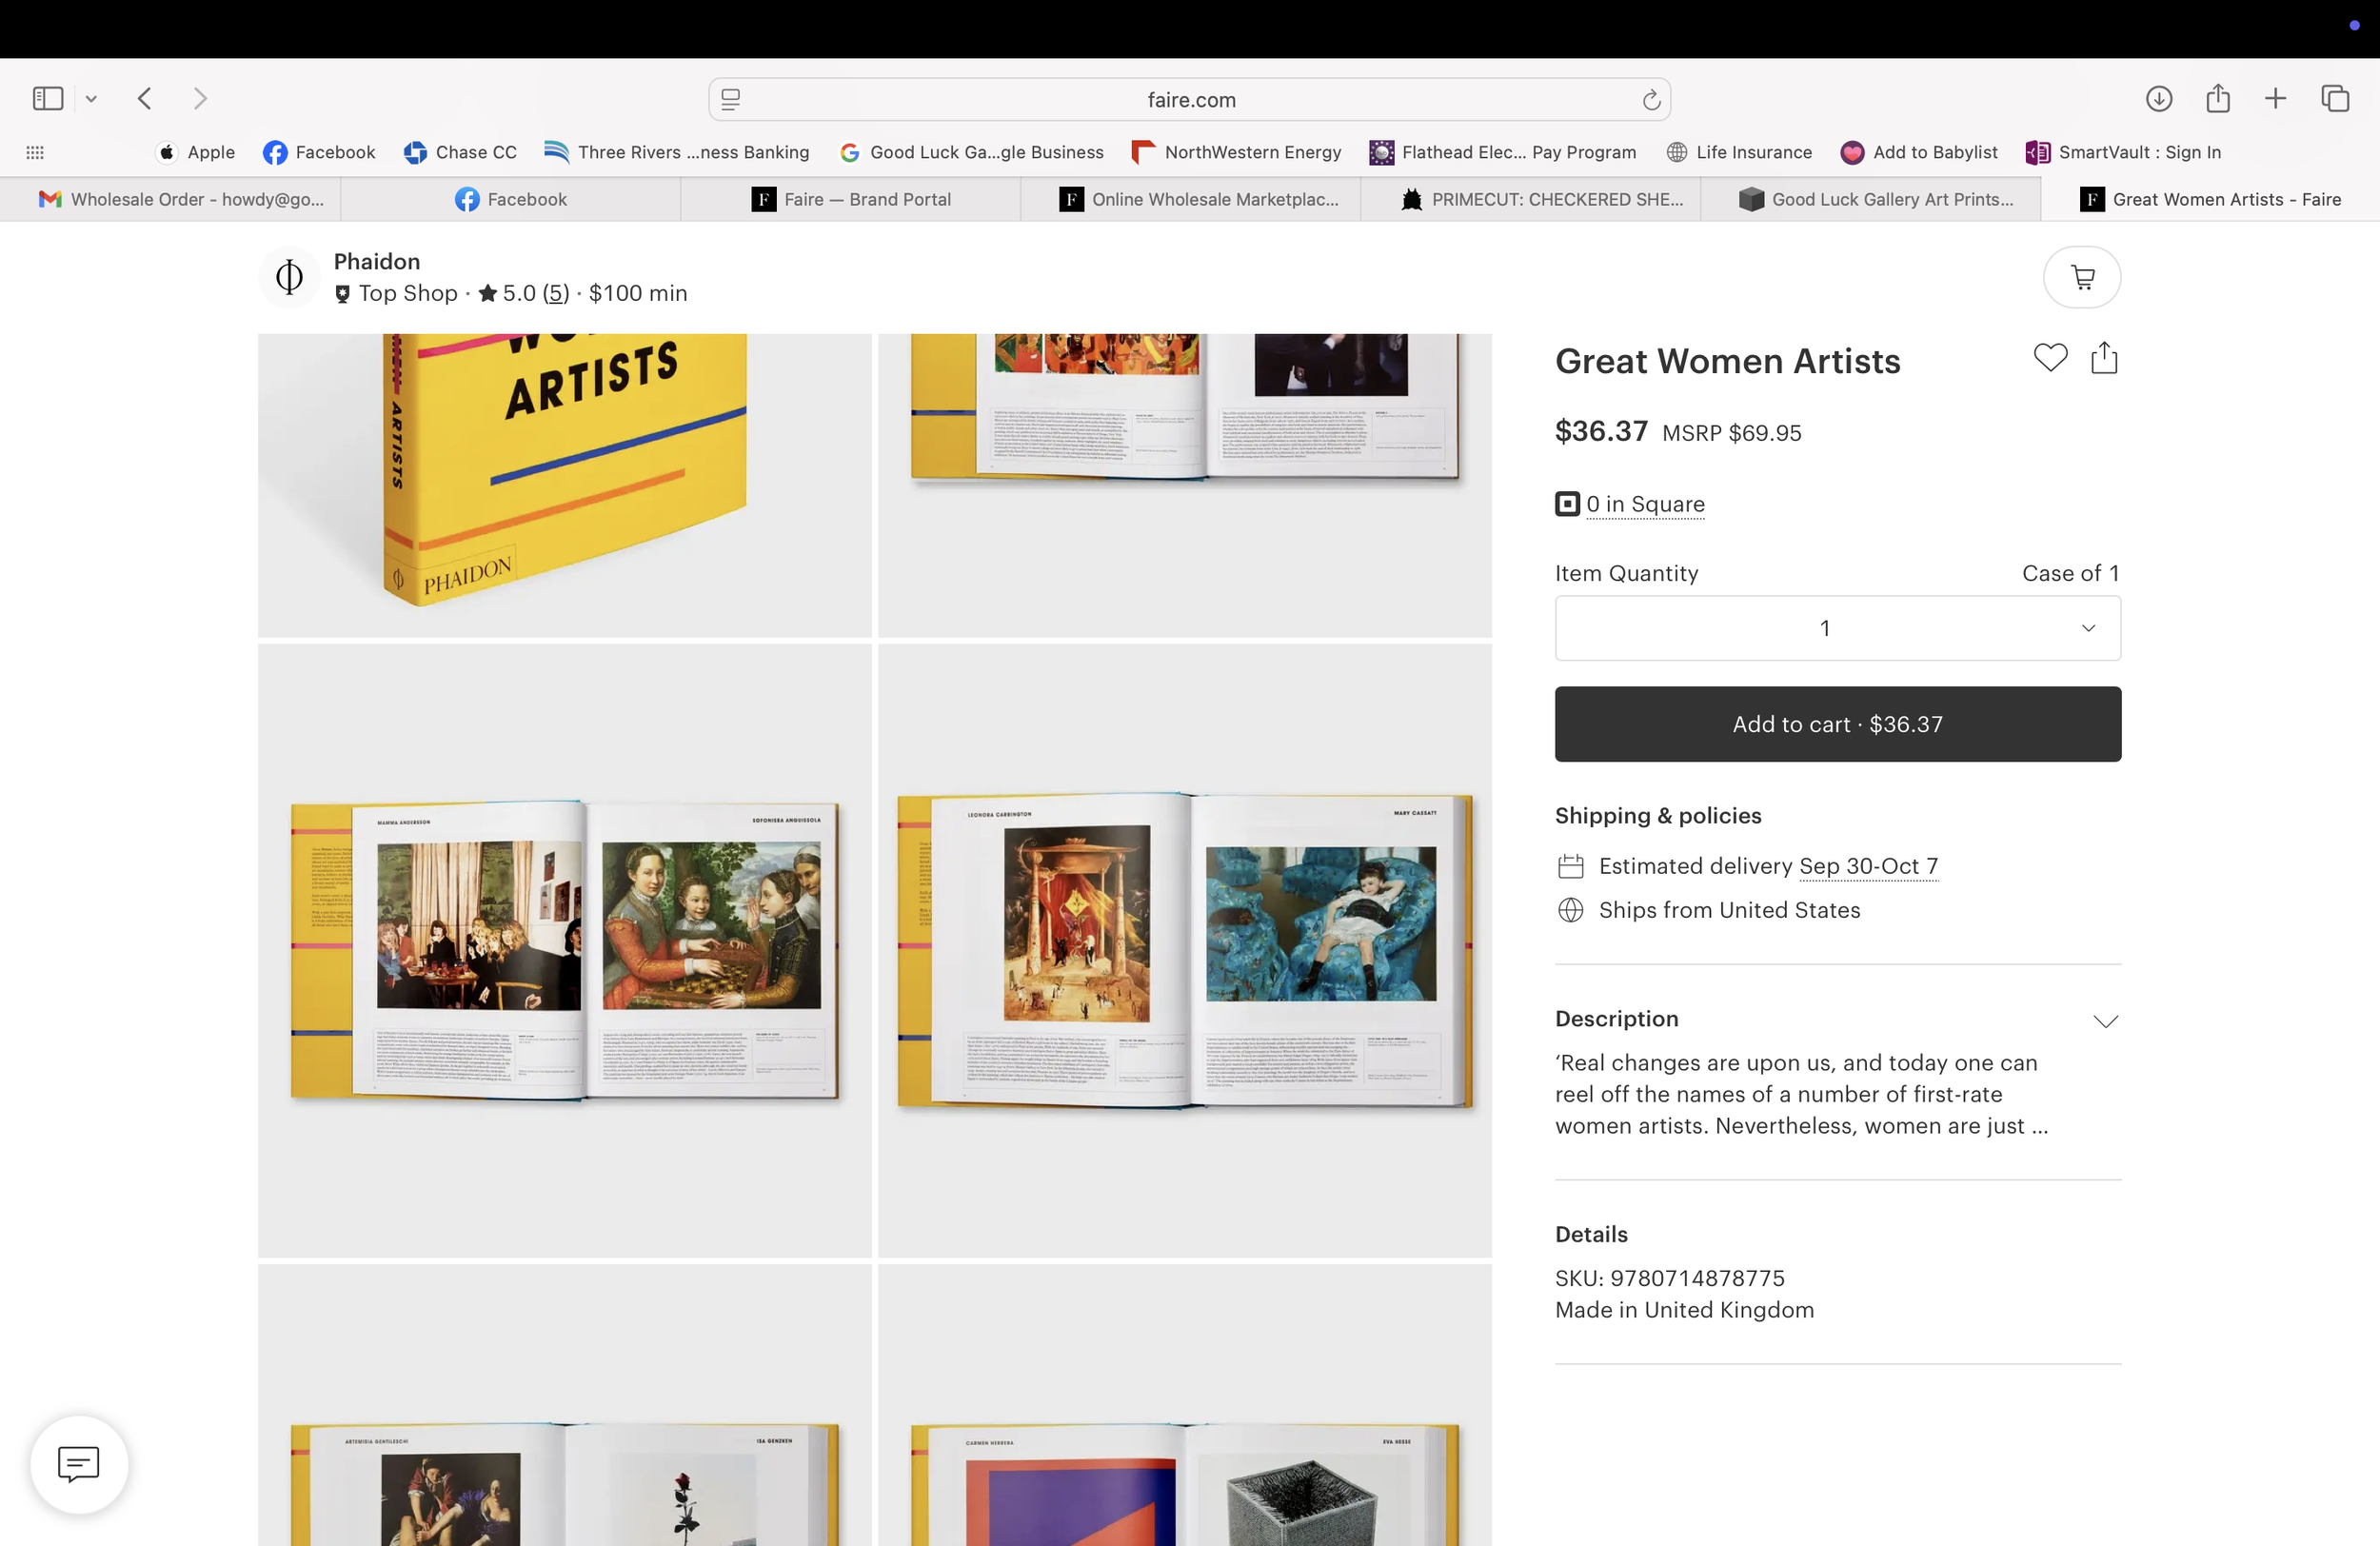Click the faire.com address field
Viewport: 2380px width, 1546px height.
pos(1190,99)
